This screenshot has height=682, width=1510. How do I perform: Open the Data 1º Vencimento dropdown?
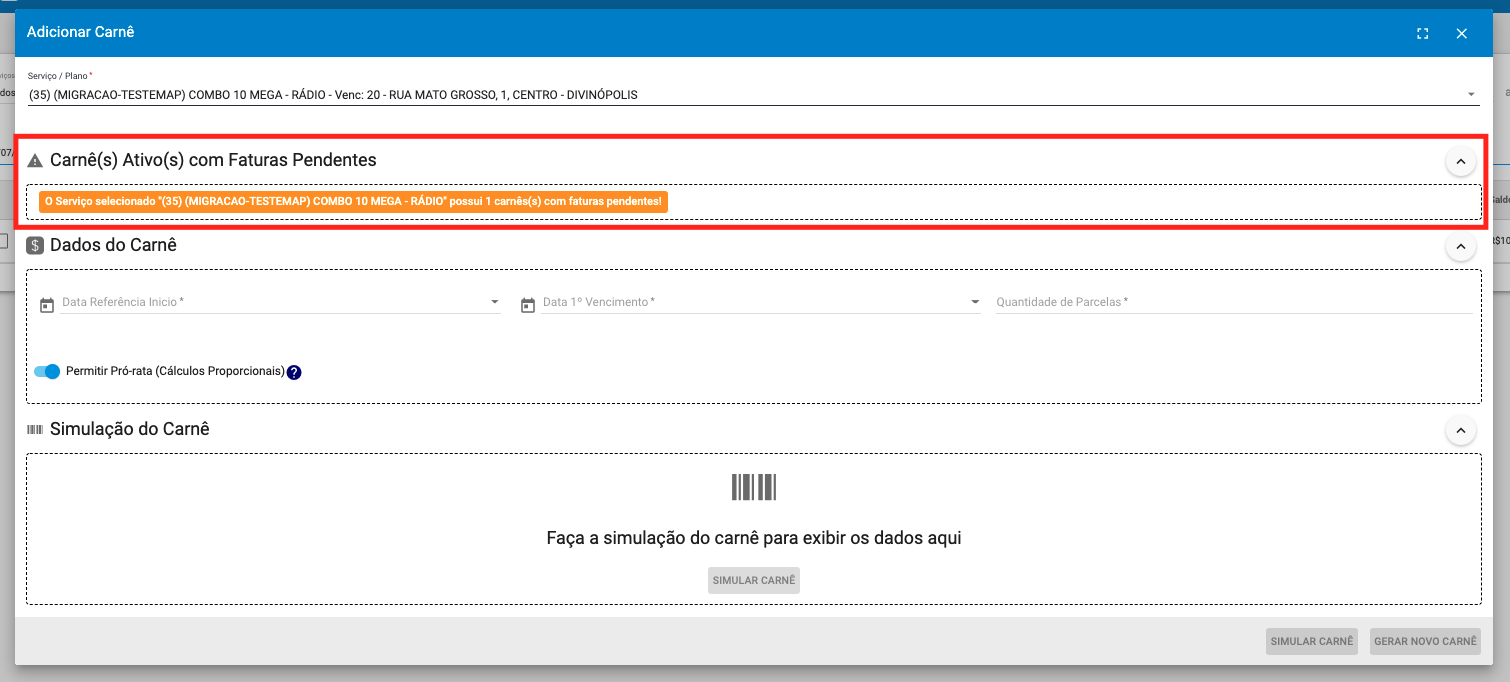(975, 302)
